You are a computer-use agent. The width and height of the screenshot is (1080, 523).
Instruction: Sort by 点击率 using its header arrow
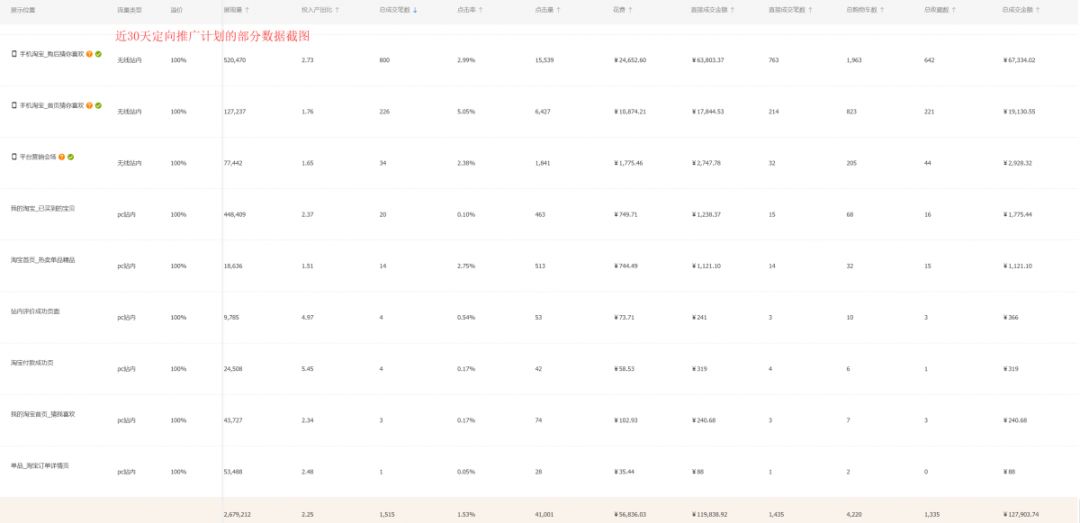coord(480,10)
